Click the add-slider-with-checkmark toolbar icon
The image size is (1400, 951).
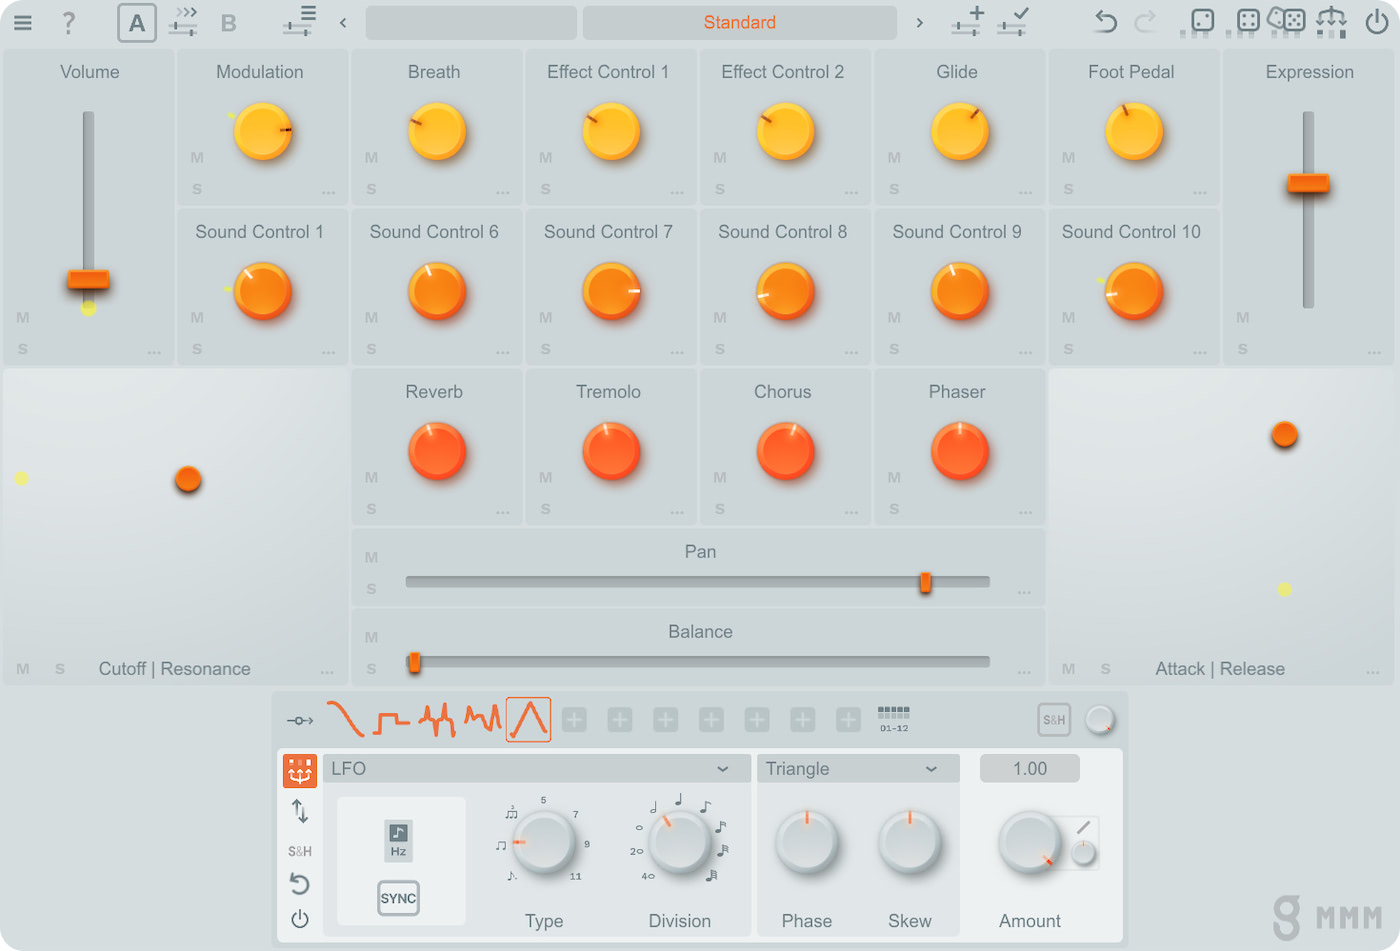(1012, 22)
